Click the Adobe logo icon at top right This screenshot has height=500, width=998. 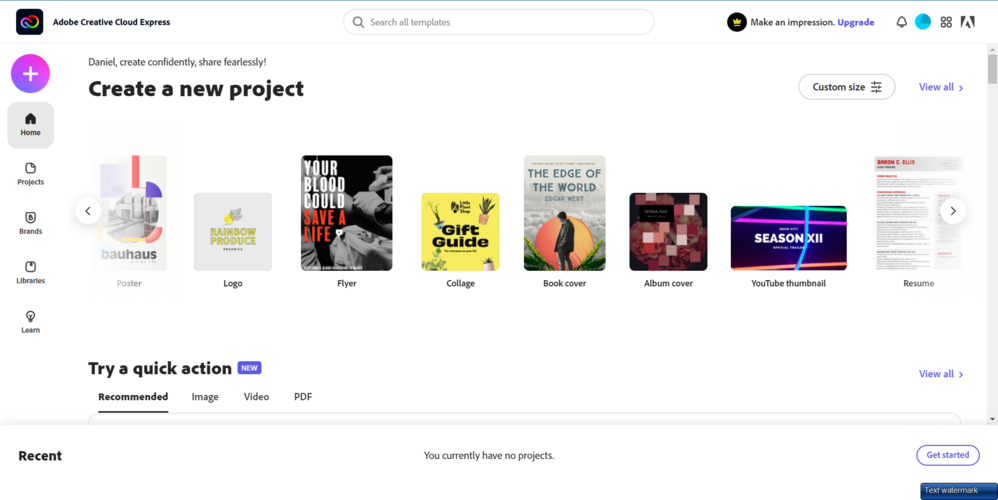967,22
